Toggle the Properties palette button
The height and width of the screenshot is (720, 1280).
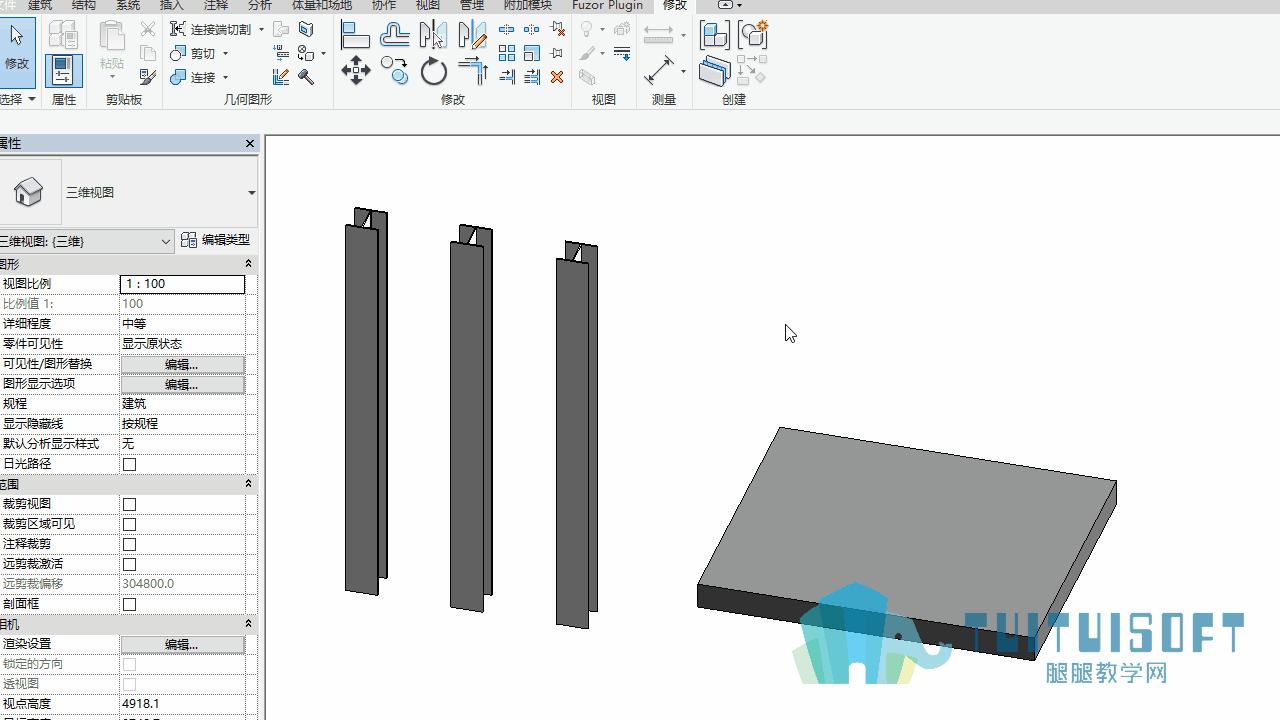(63, 71)
